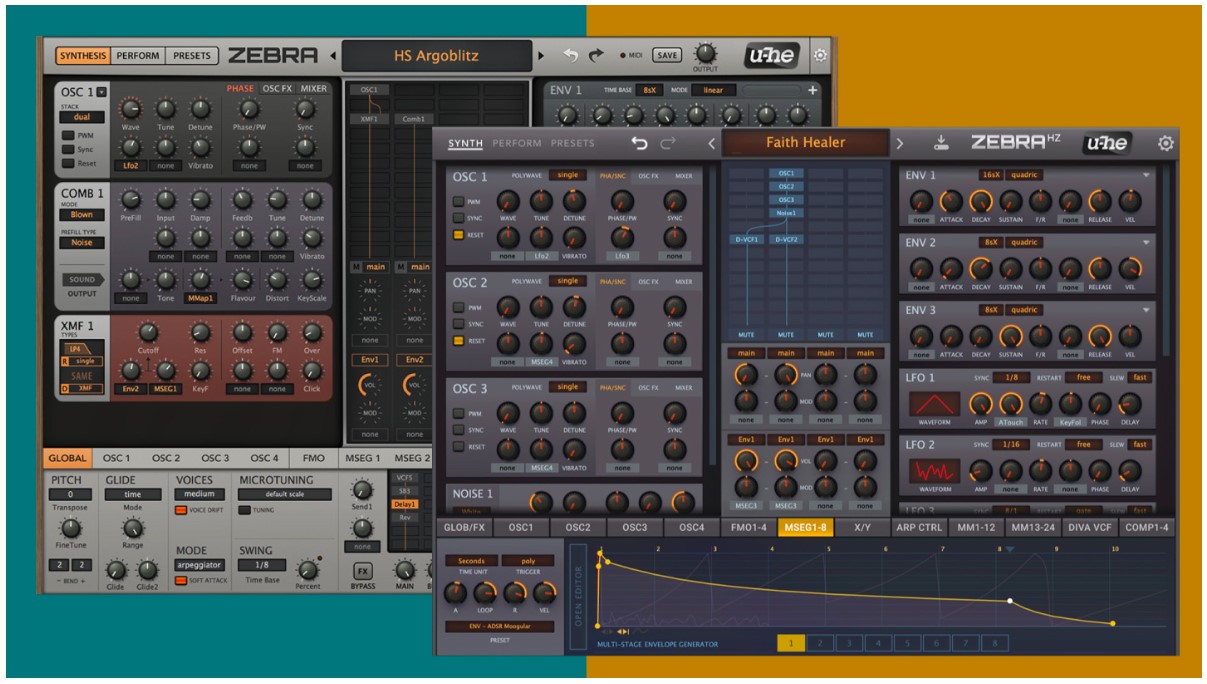
Task: Select the PERFORM tab in Zebra HZ
Action: (517, 143)
